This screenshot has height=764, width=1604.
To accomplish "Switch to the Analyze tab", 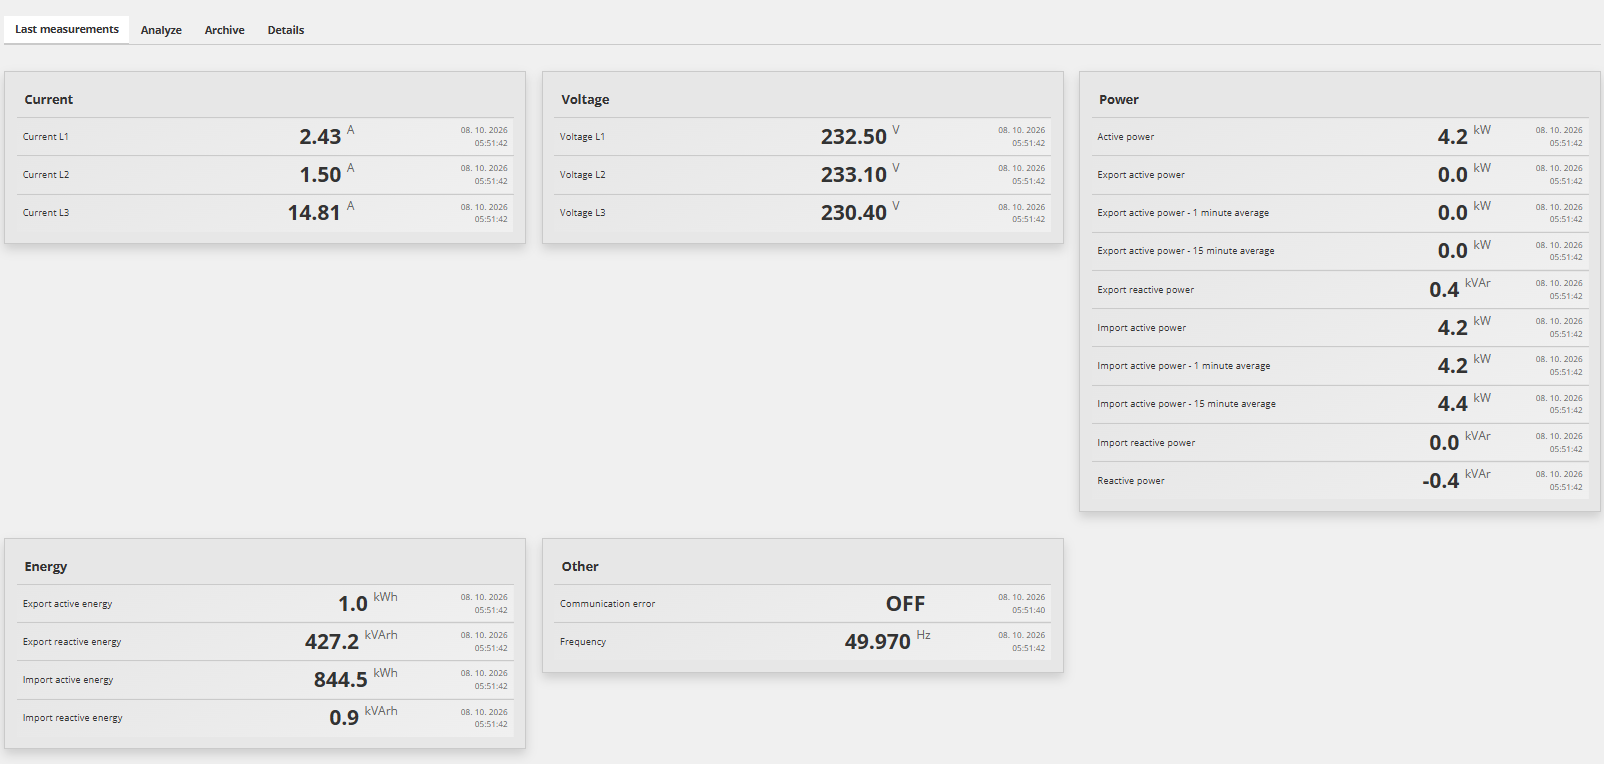I will [x=161, y=30].
